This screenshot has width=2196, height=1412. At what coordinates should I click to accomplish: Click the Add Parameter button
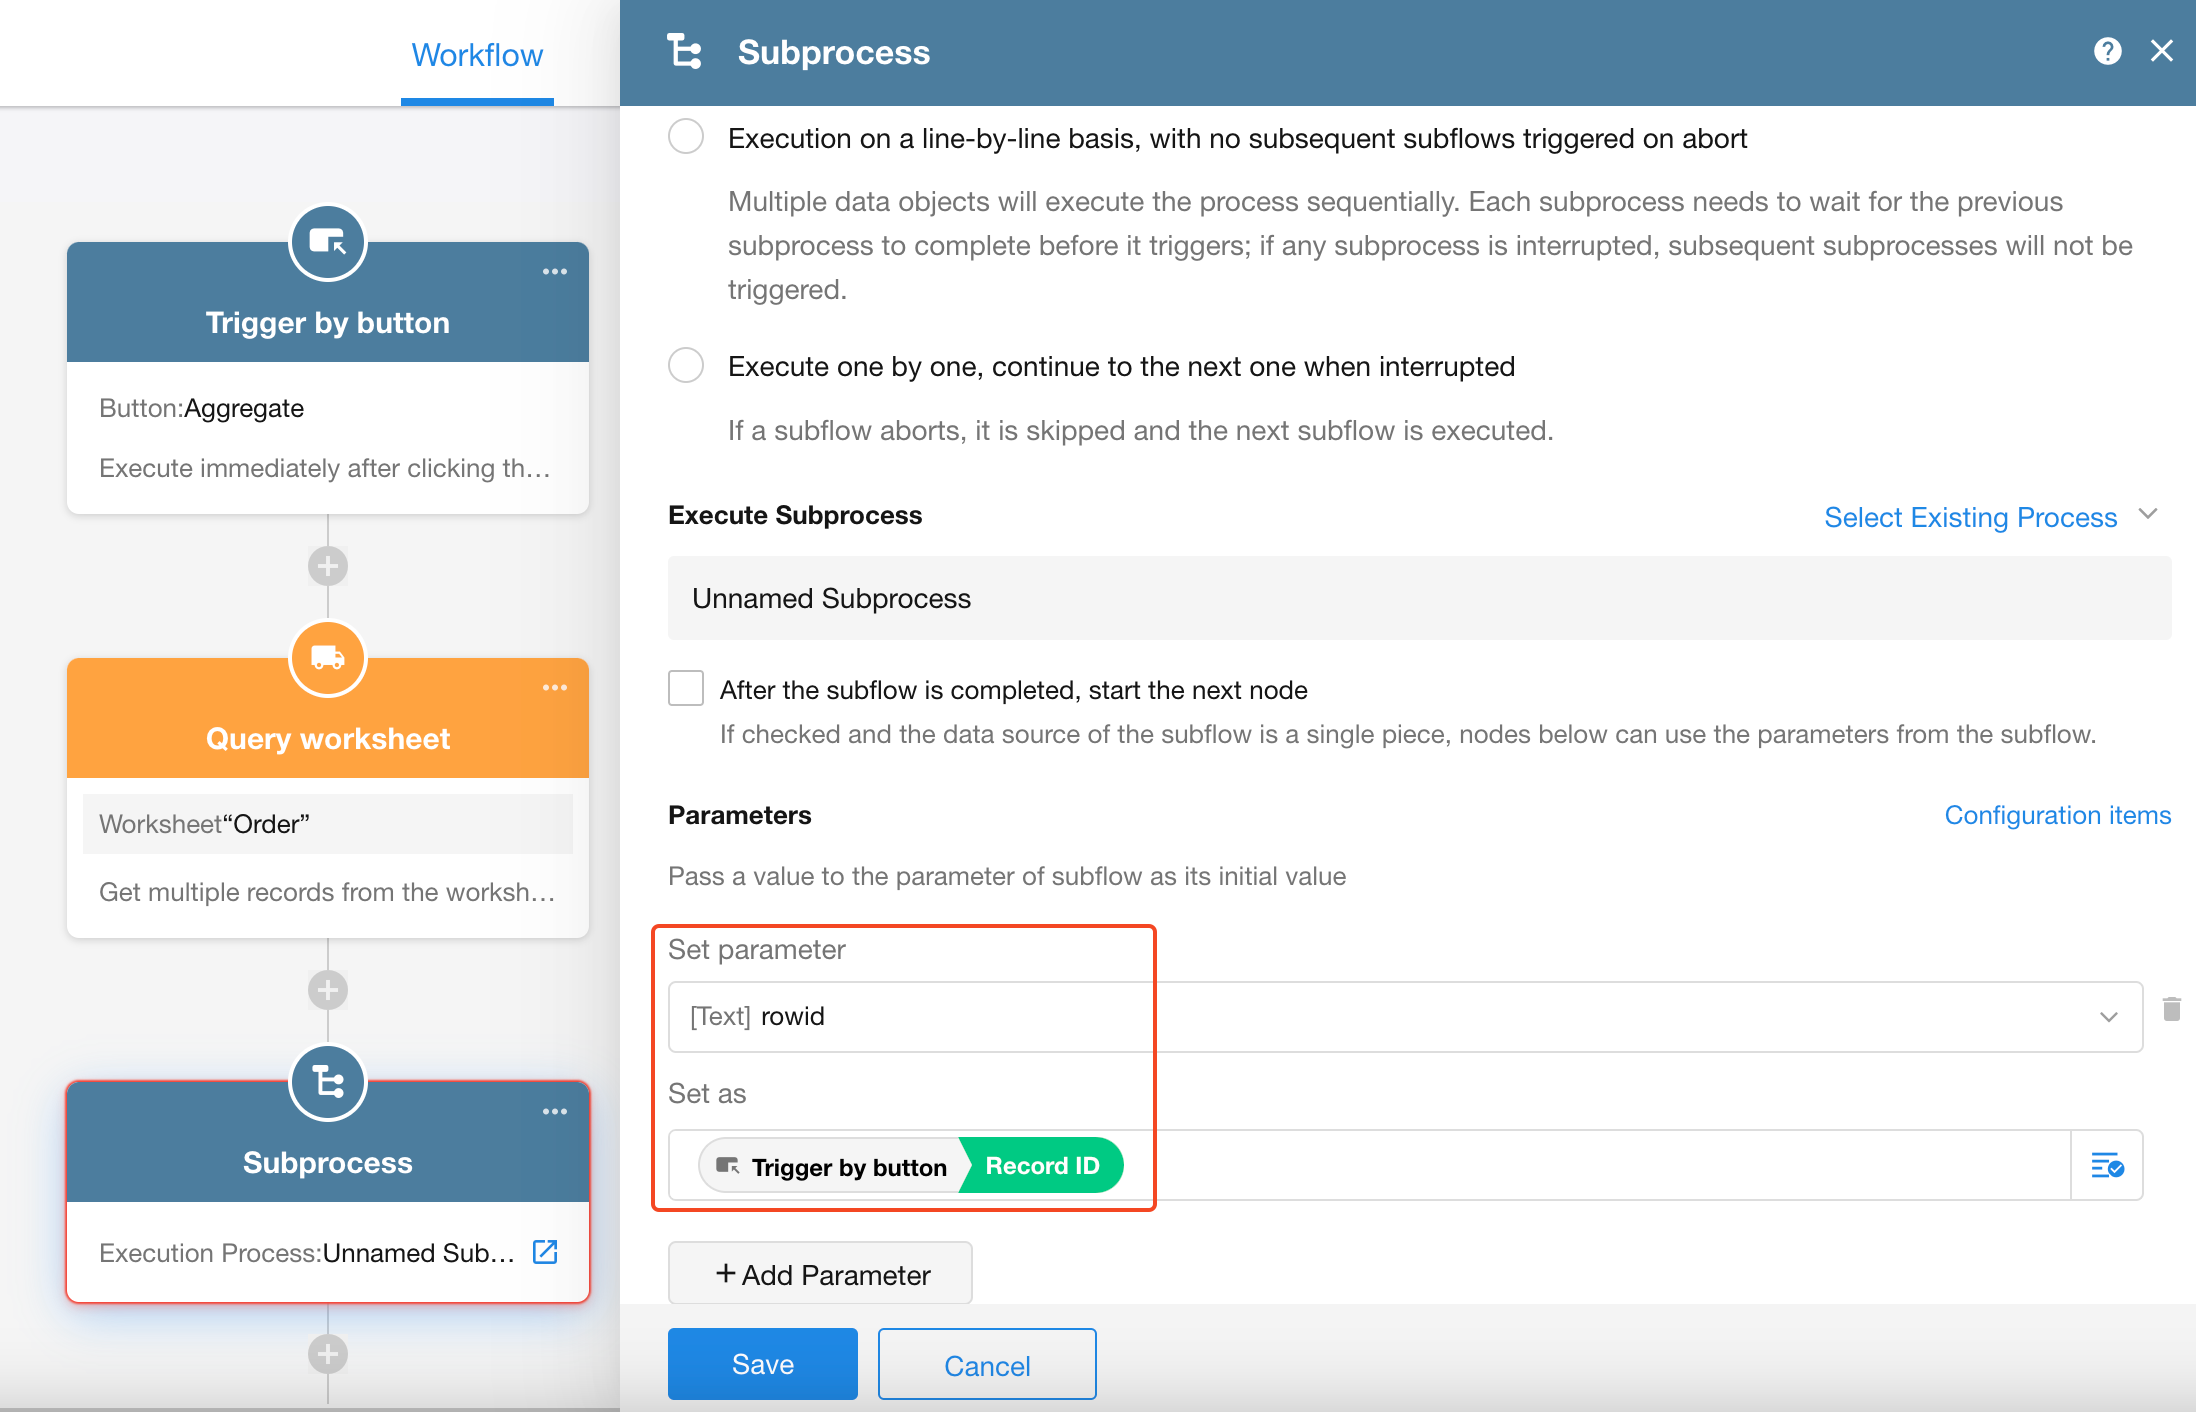(820, 1274)
